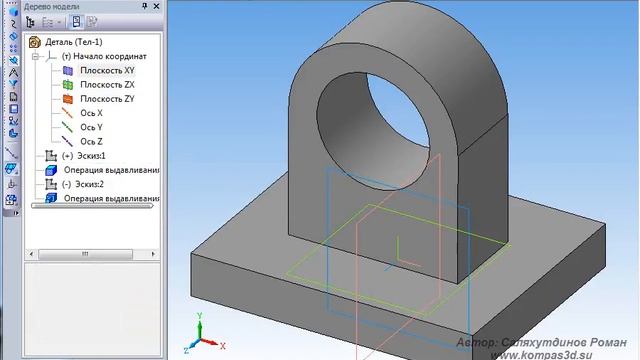This screenshot has height=360, width=640.
Task: Open the spatial curves toolbar icon
Action: 13,24
